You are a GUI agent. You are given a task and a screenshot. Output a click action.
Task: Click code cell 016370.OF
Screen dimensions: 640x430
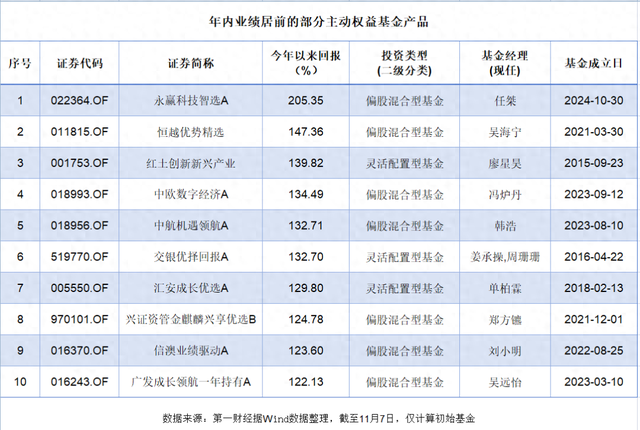pos(80,351)
